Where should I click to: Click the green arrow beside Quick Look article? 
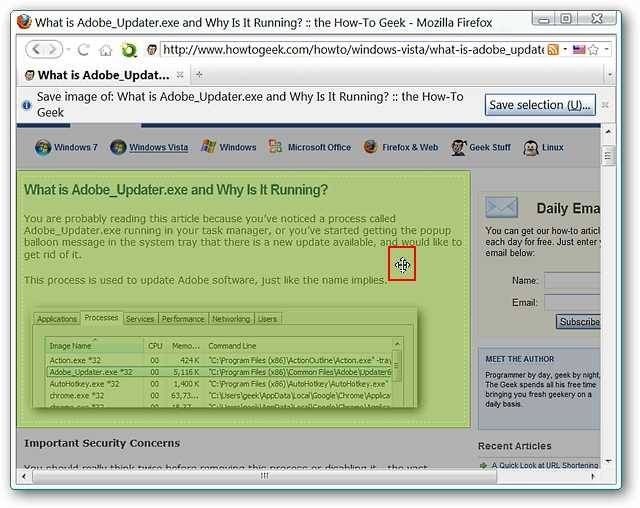click(x=484, y=465)
